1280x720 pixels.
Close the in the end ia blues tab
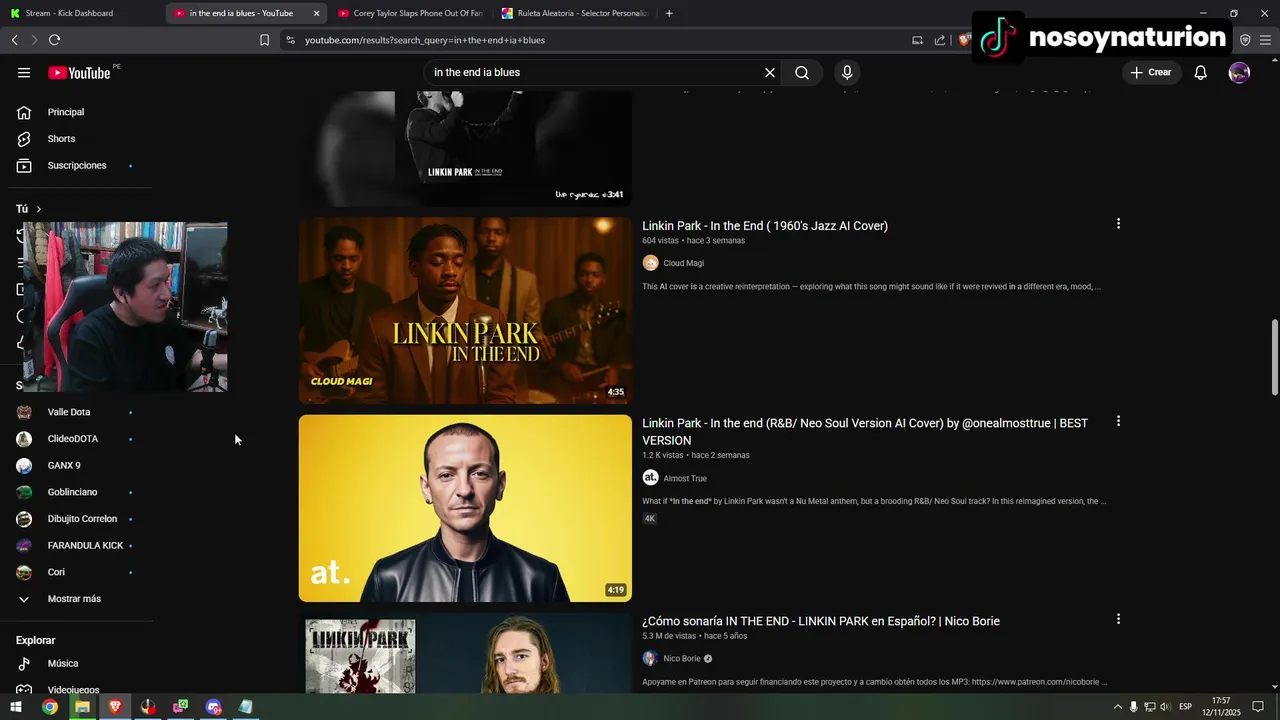tap(316, 13)
